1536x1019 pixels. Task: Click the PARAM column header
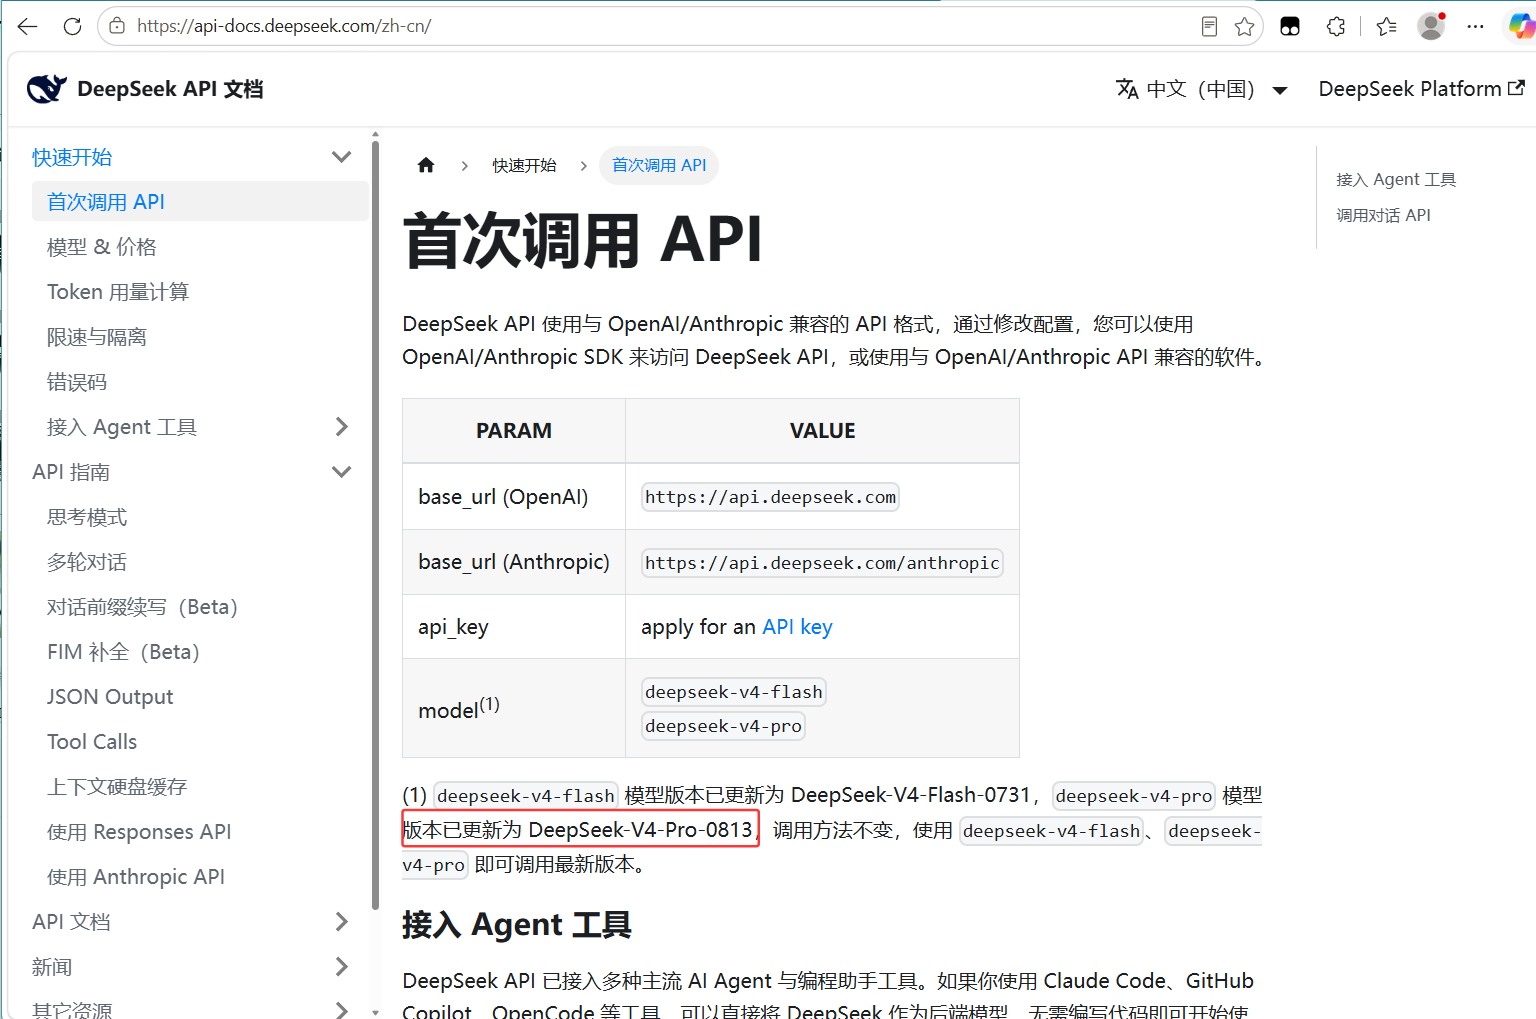pyautogui.click(x=514, y=431)
